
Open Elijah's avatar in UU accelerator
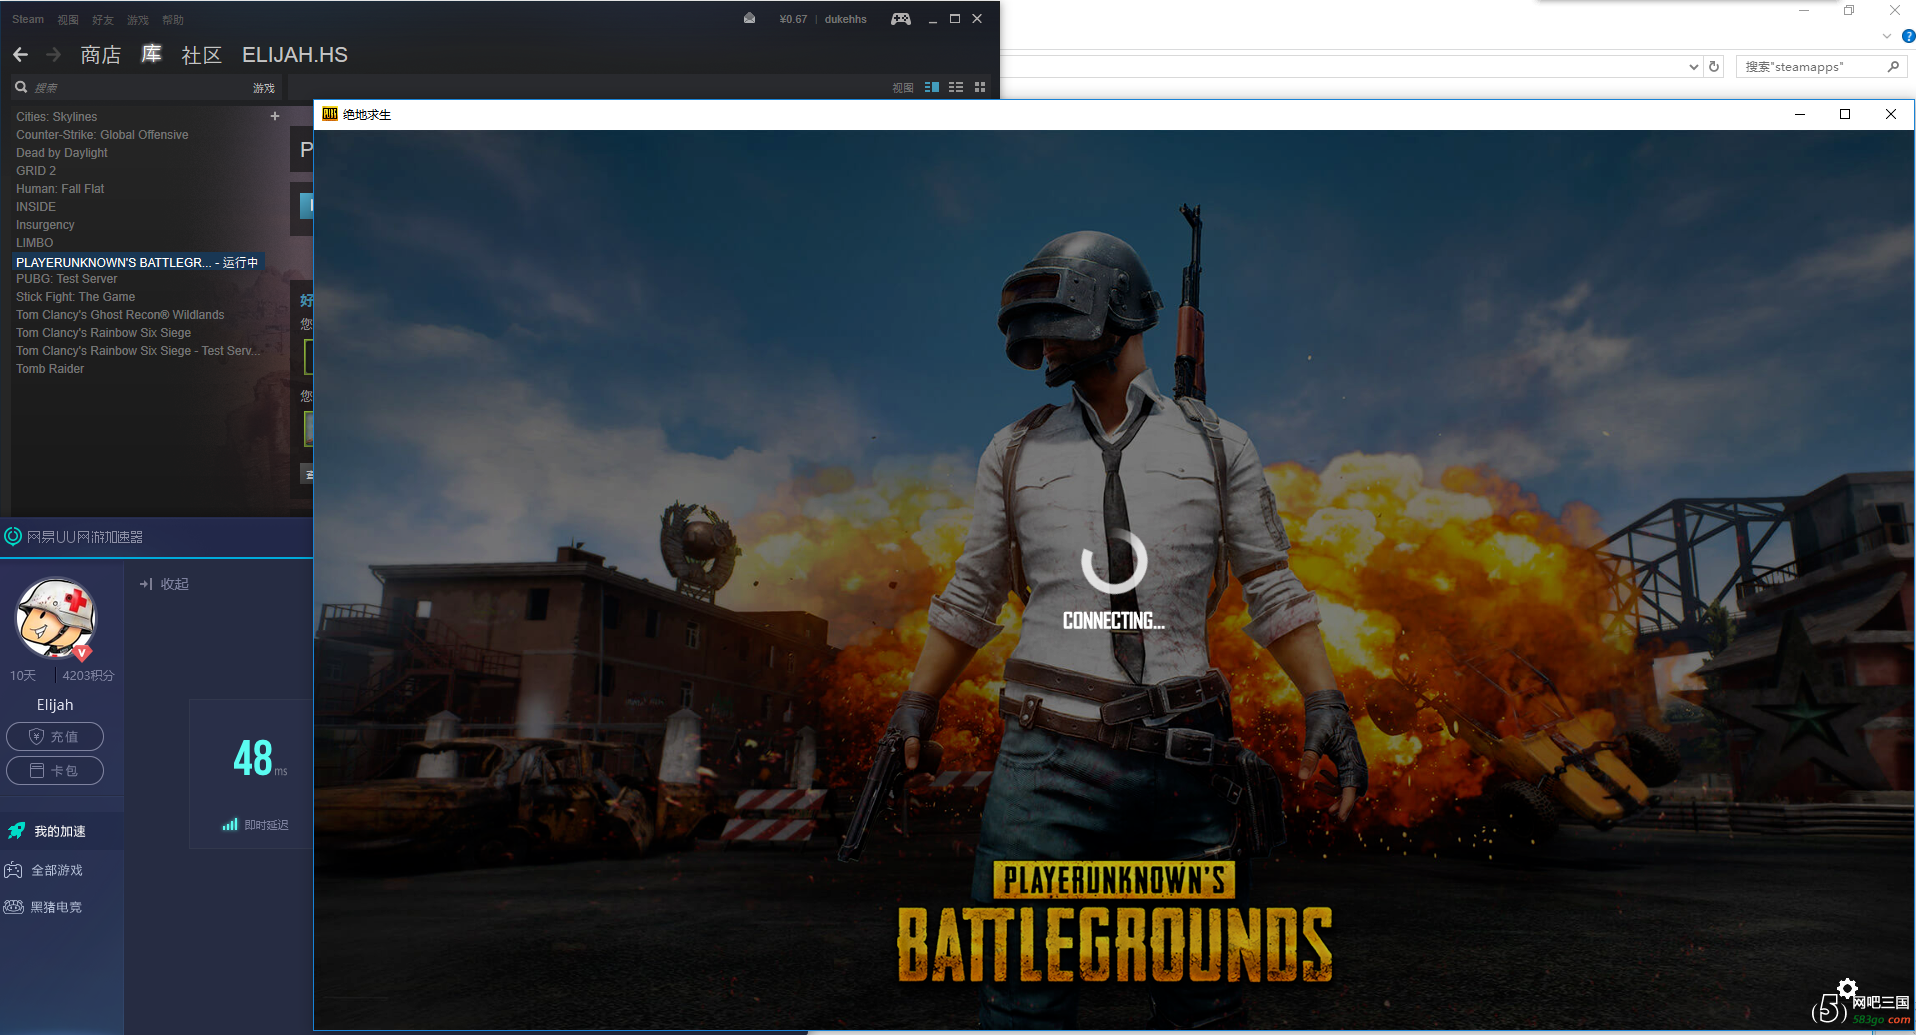(x=56, y=618)
